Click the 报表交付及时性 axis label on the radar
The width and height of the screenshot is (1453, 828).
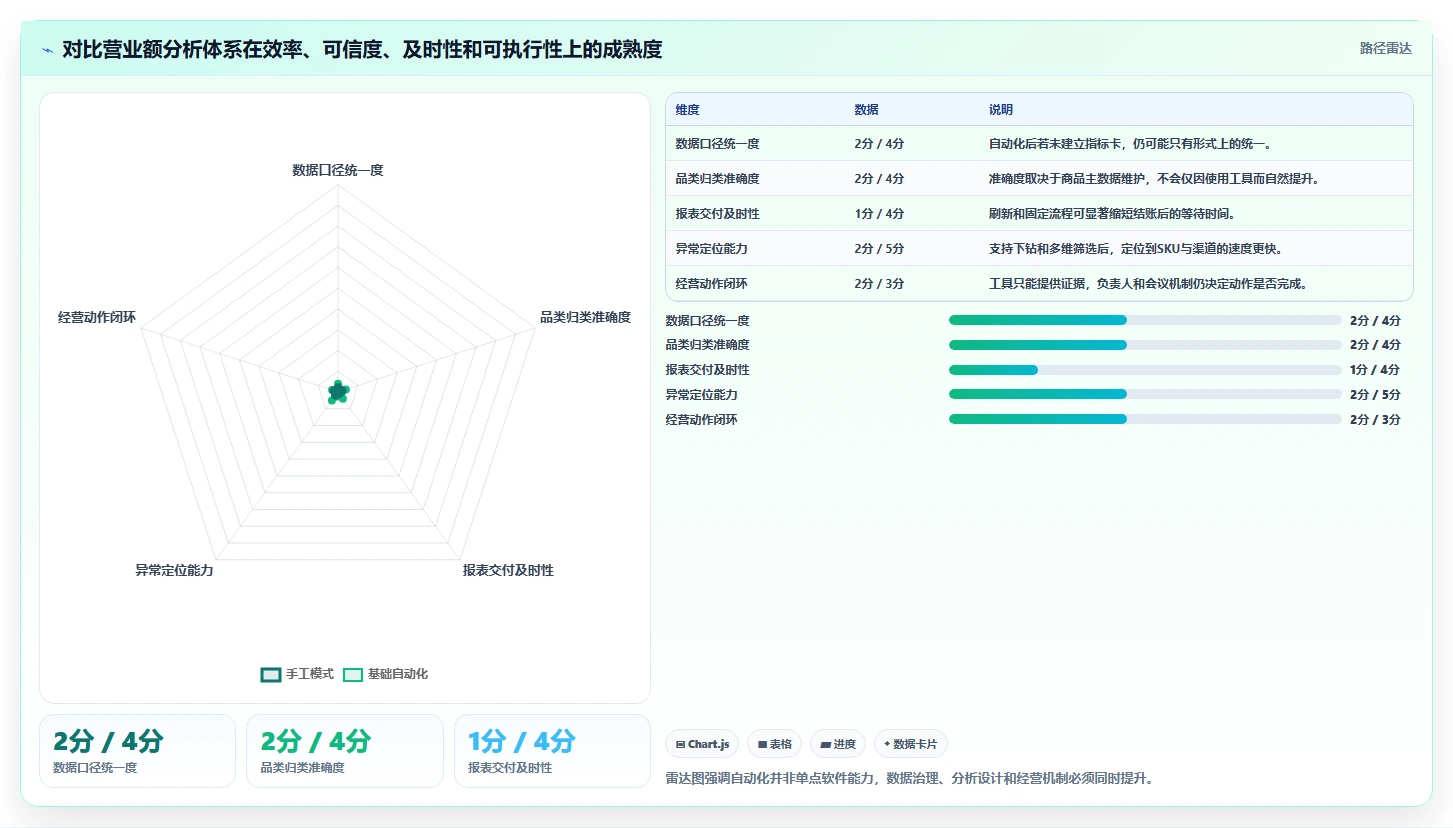coord(508,570)
